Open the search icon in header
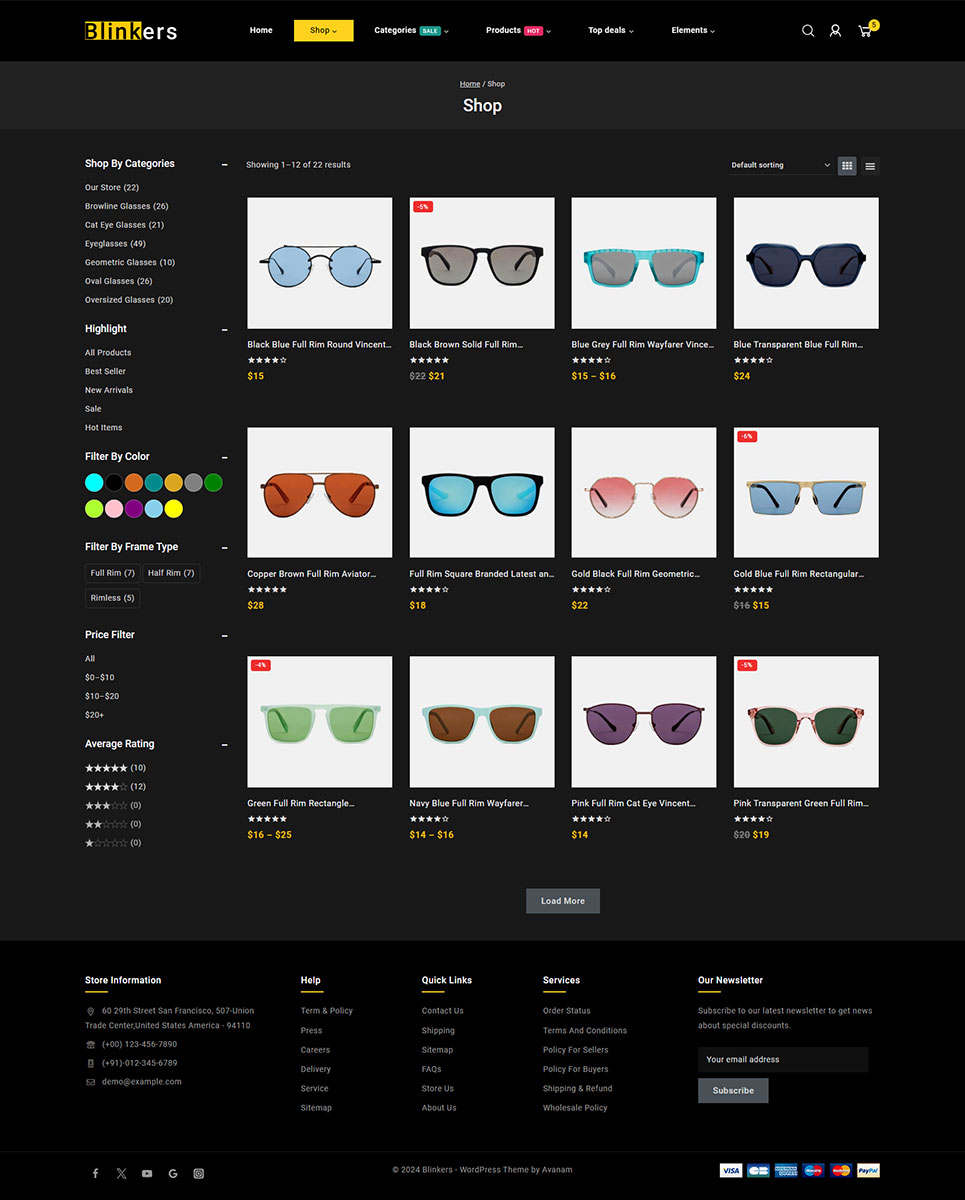The image size is (965, 1200). click(808, 31)
